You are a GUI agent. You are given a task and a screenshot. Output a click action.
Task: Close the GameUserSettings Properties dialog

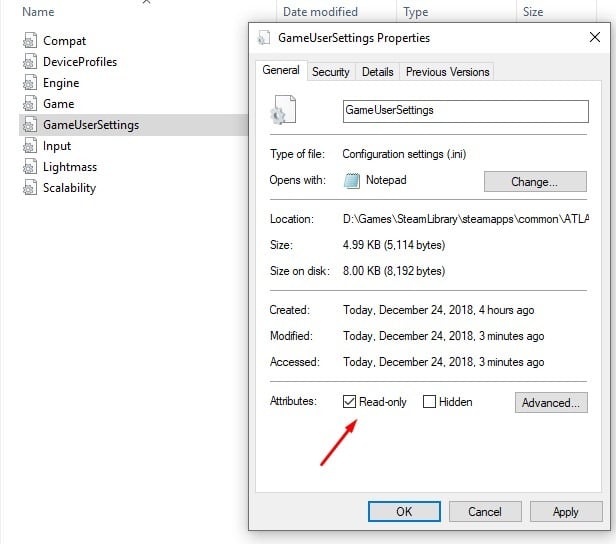[x=595, y=38]
